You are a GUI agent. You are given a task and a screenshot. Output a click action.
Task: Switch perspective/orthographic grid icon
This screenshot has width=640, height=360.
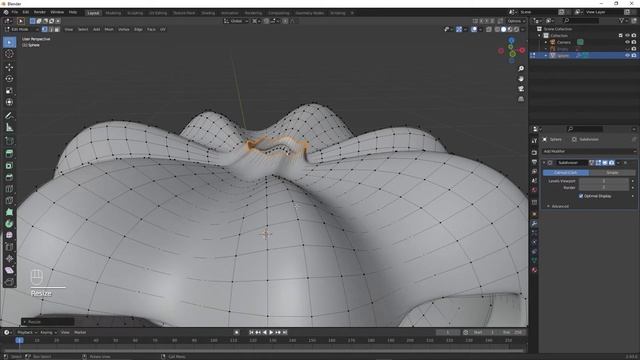click(x=521, y=99)
